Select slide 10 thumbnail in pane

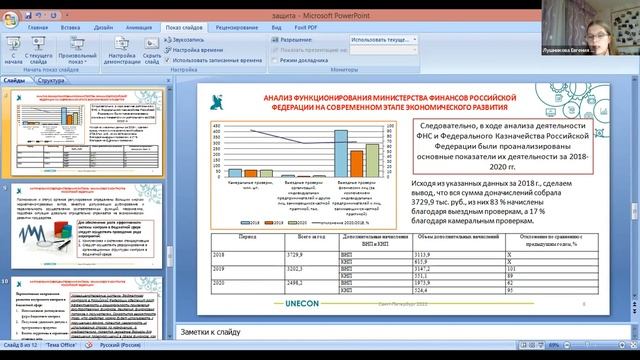click(87, 308)
